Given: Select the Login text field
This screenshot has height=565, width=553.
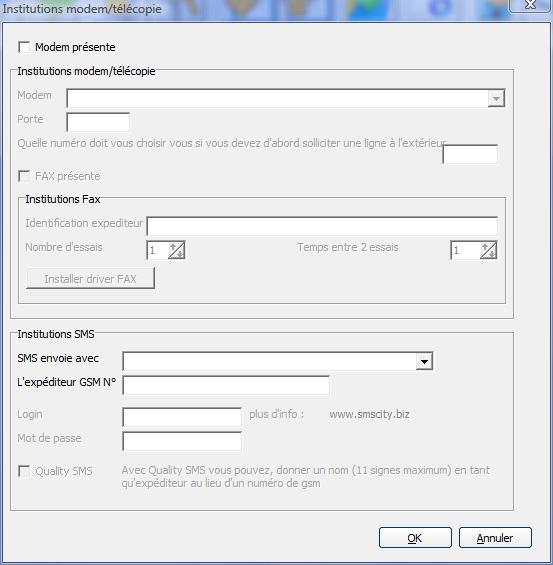Looking at the screenshot, I should pyautogui.click(x=182, y=417).
